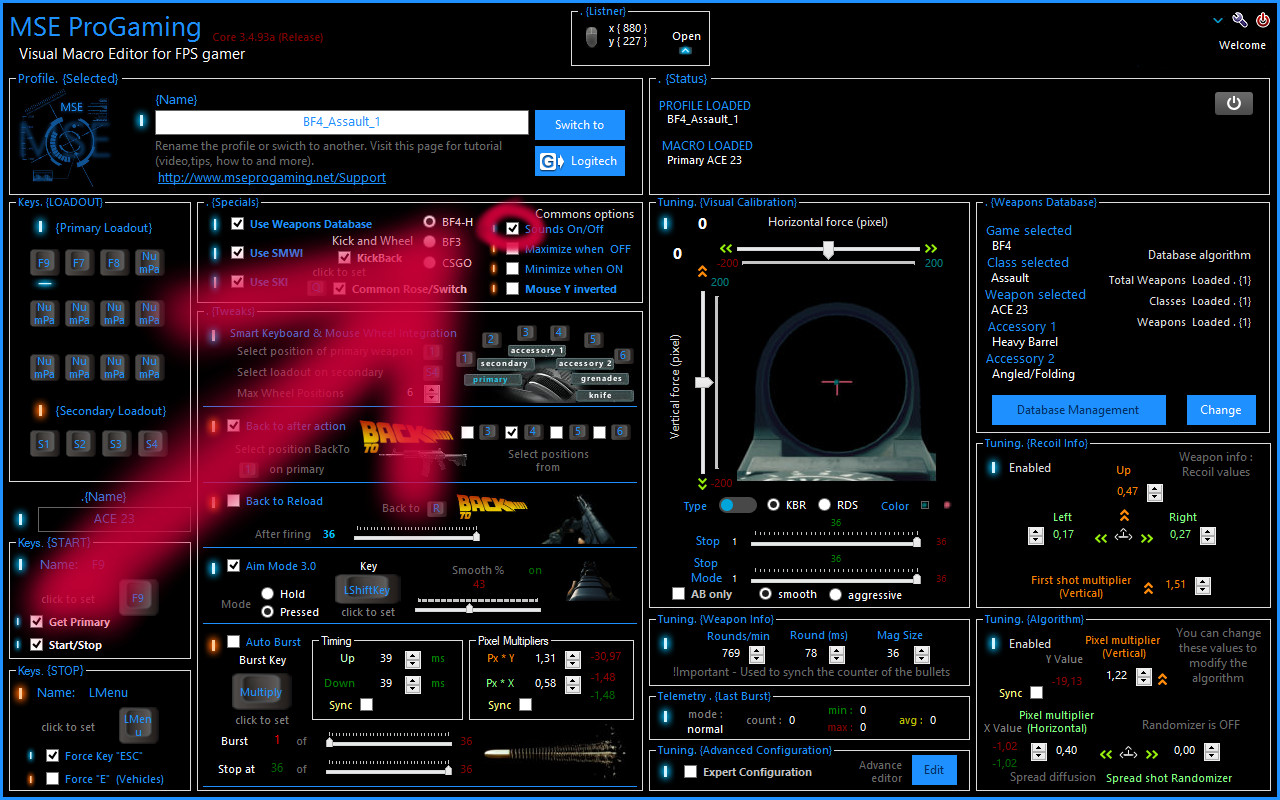Screen dimensions: 1280x800
Task: Click the S3 key in Secondary Loadout
Action: (115, 443)
